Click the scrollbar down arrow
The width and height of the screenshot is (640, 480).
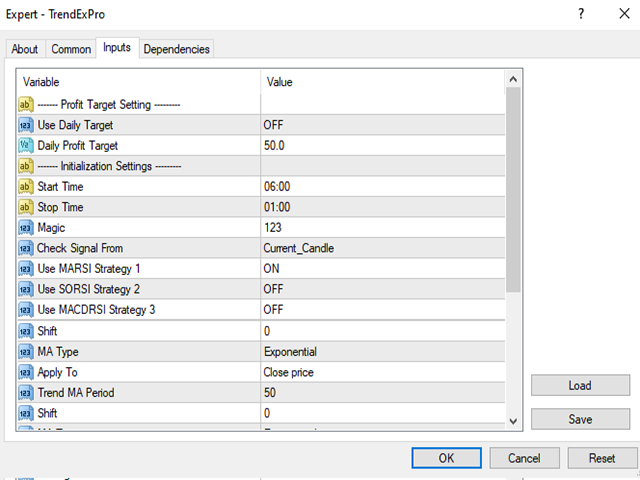coord(513,421)
